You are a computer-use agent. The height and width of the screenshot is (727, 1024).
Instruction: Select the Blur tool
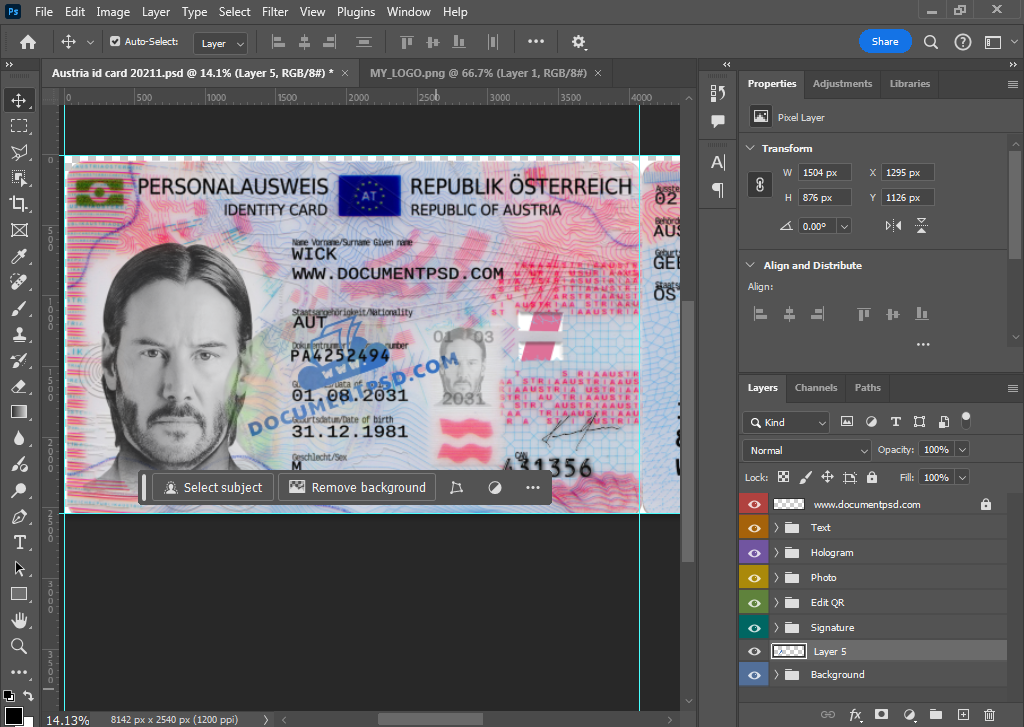tap(19, 438)
